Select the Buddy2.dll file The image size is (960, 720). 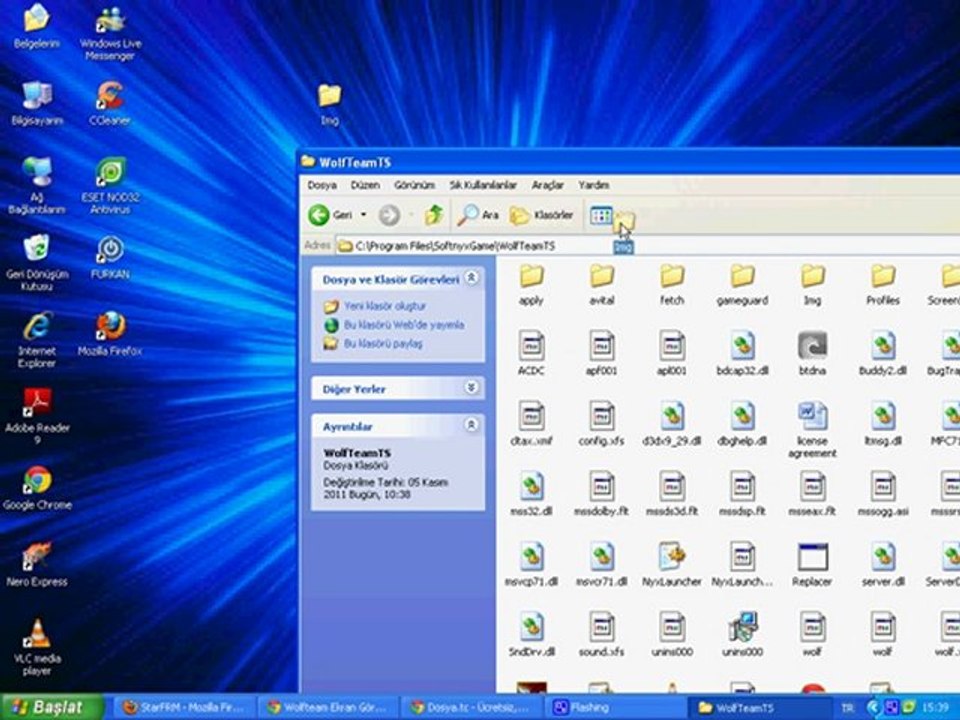(883, 354)
